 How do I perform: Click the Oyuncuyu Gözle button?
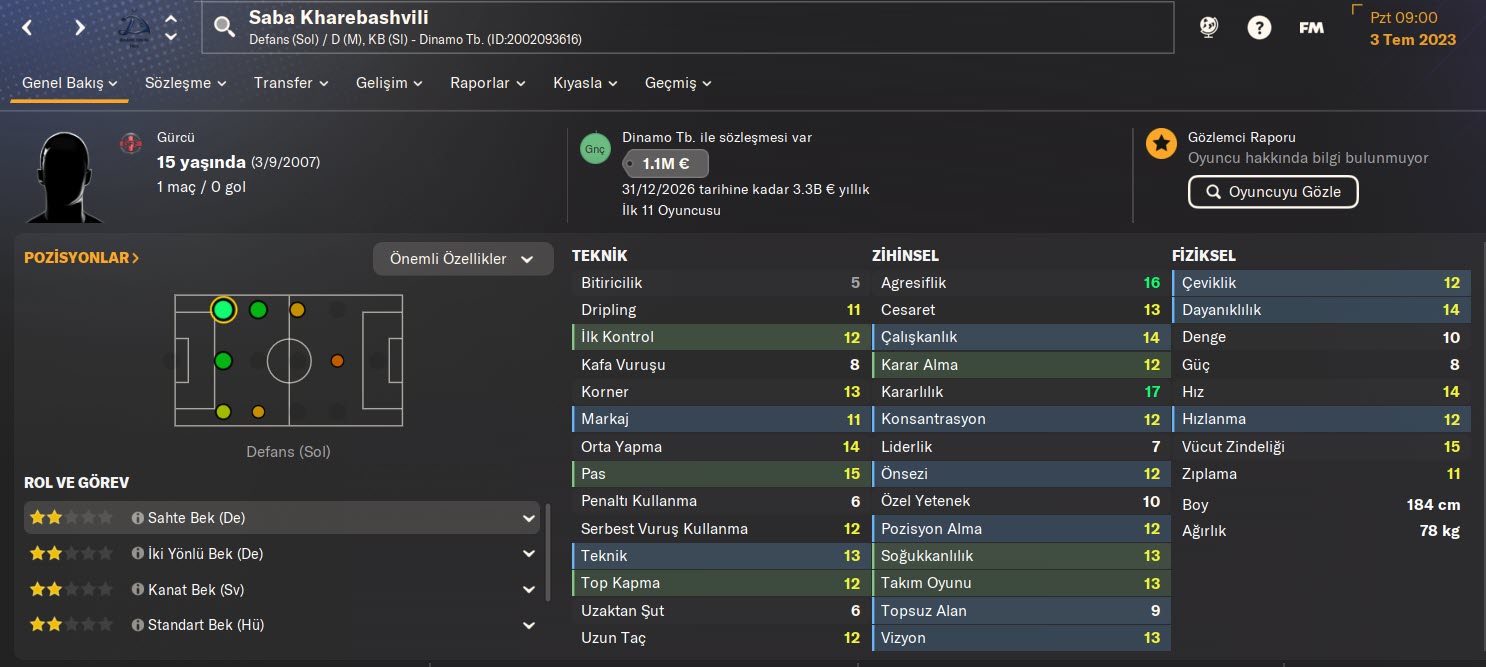[1273, 191]
